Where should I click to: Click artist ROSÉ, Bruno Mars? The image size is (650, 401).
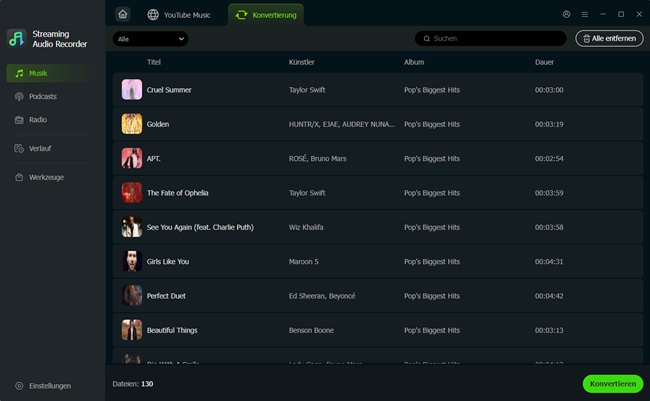click(x=318, y=158)
